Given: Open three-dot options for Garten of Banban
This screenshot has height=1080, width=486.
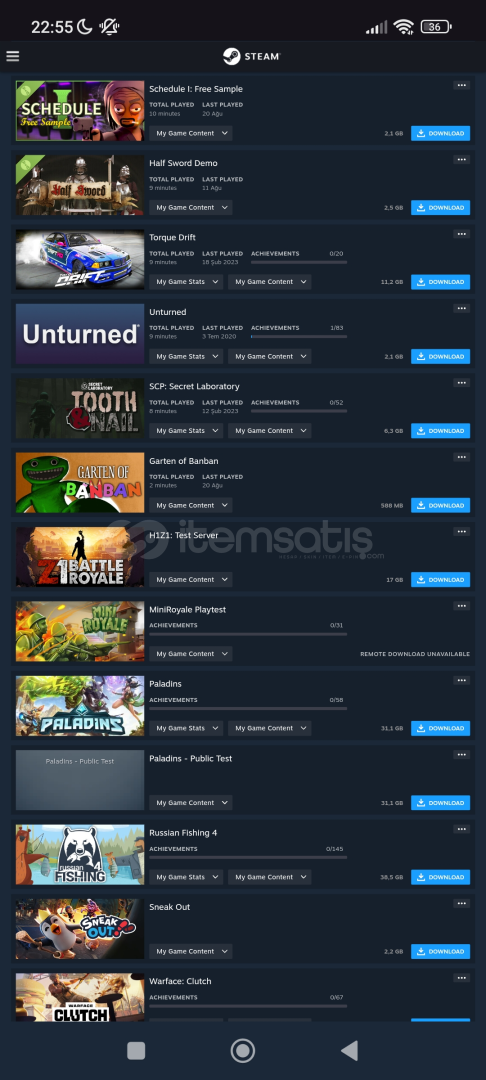Looking at the screenshot, I should tap(461, 457).
